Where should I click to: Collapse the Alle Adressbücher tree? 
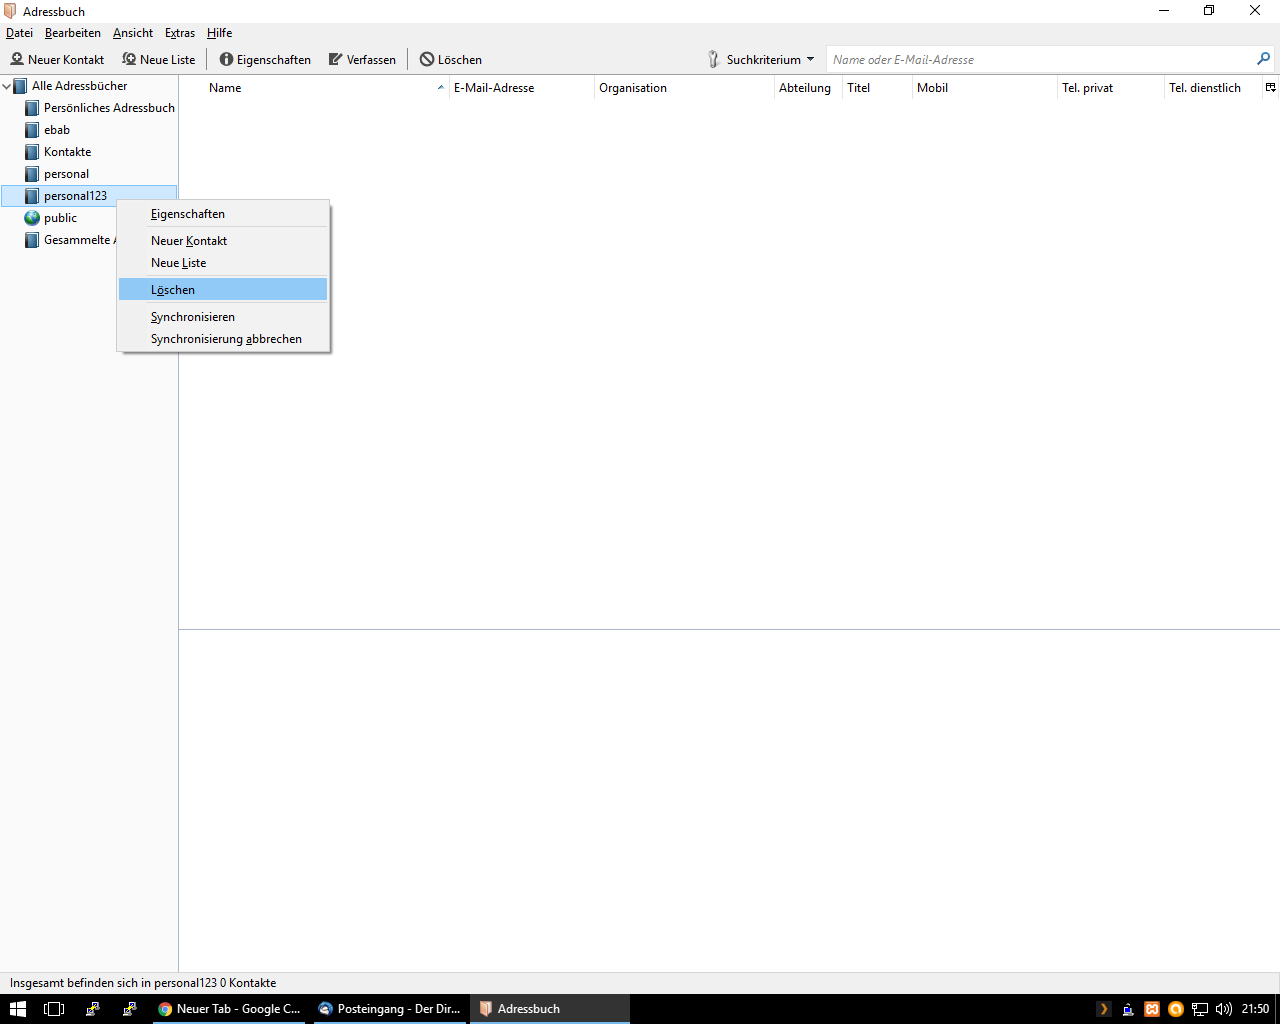coord(7,86)
